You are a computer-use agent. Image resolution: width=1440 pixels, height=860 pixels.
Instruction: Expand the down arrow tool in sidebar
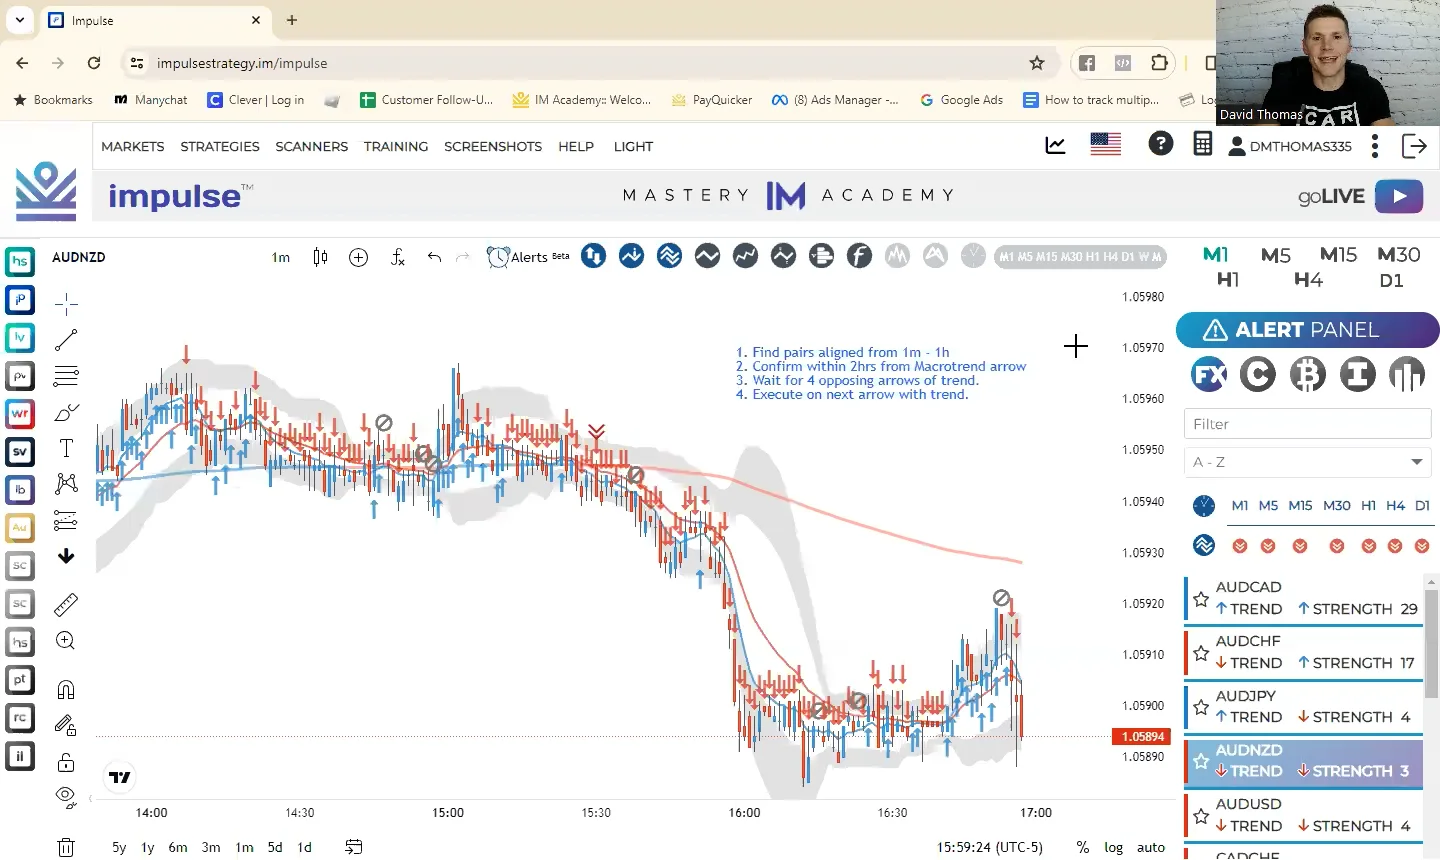pos(66,556)
